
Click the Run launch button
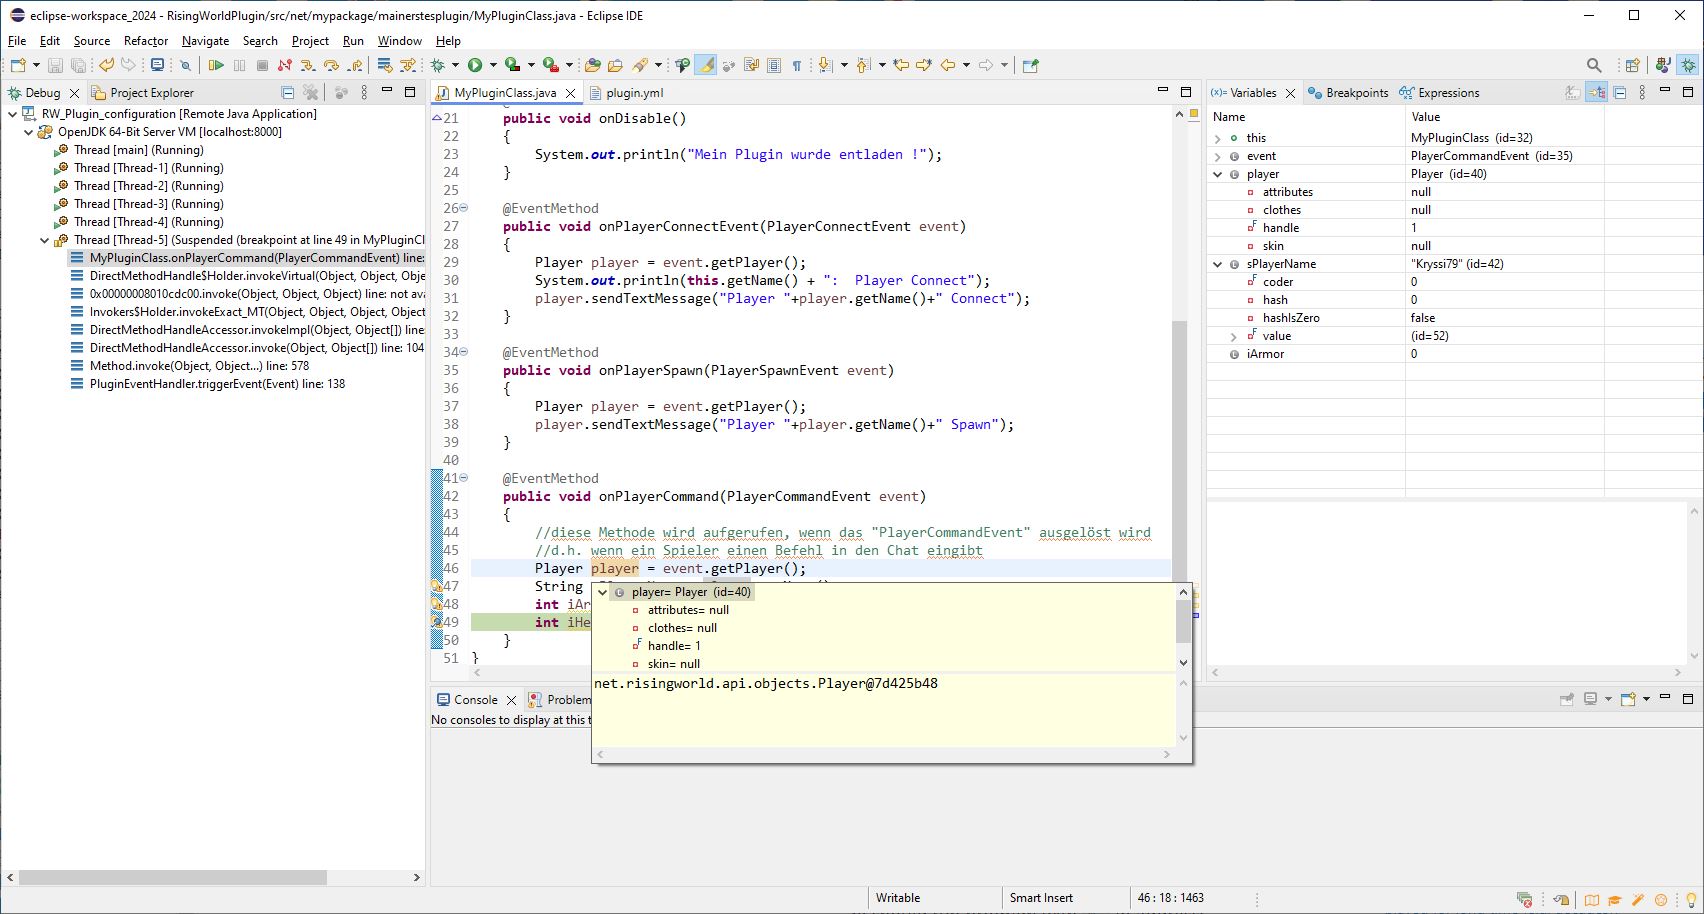click(475, 66)
